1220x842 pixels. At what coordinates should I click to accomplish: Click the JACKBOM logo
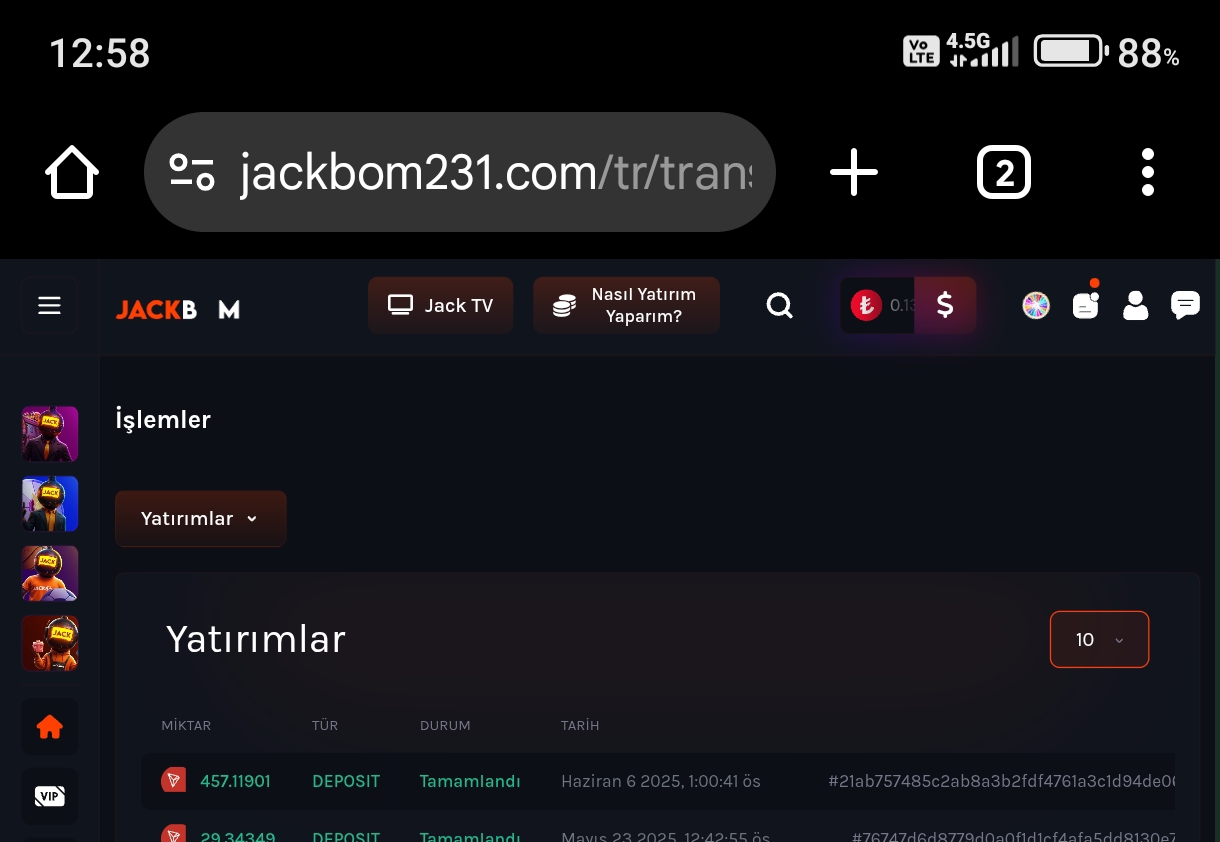178,310
